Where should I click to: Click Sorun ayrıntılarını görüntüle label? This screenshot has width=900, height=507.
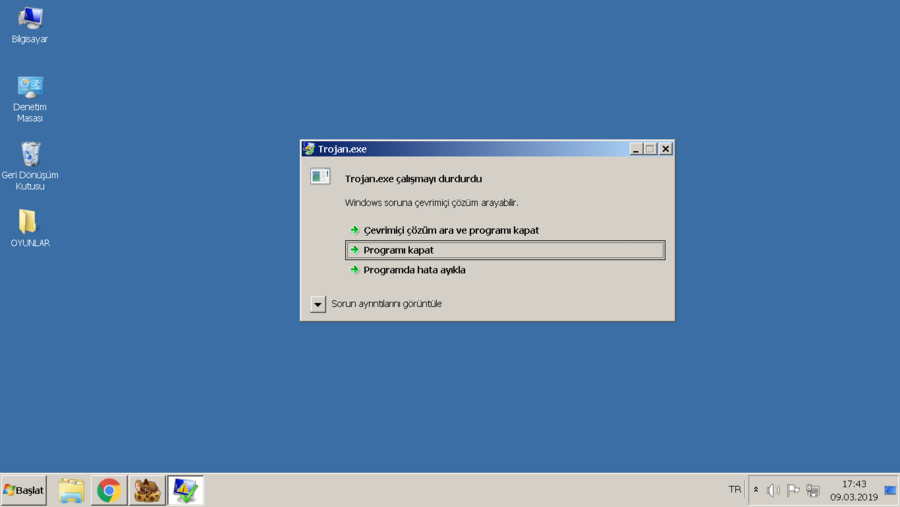tap(386, 304)
